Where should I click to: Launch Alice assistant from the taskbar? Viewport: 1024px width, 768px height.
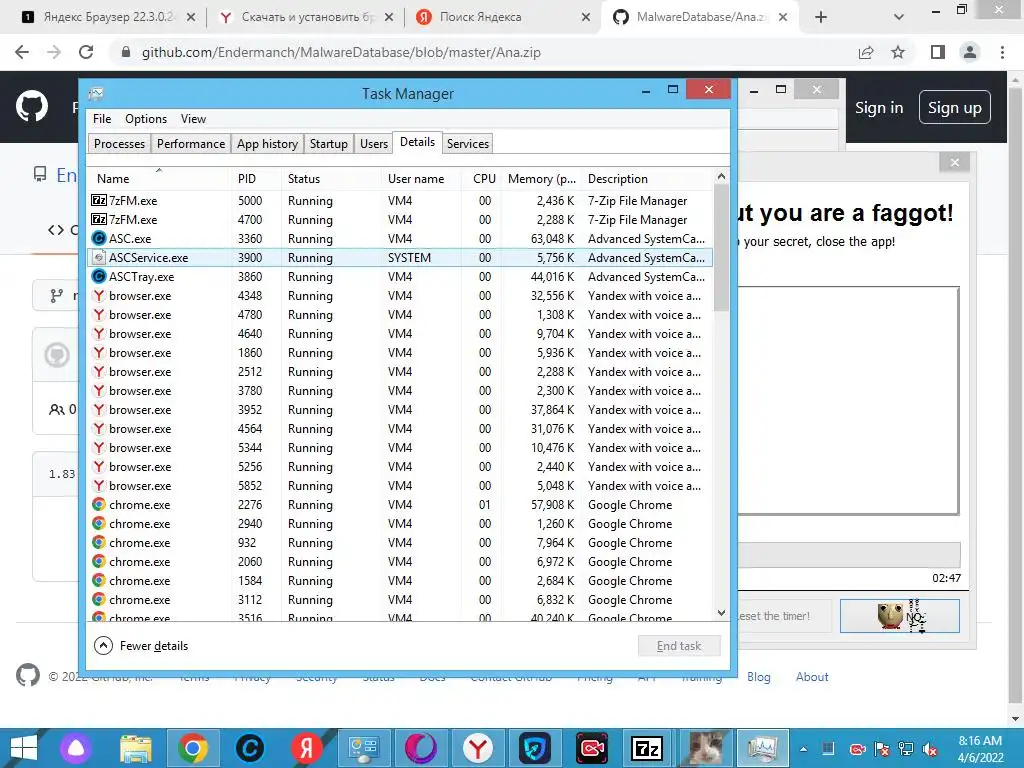pyautogui.click(x=76, y=748)
